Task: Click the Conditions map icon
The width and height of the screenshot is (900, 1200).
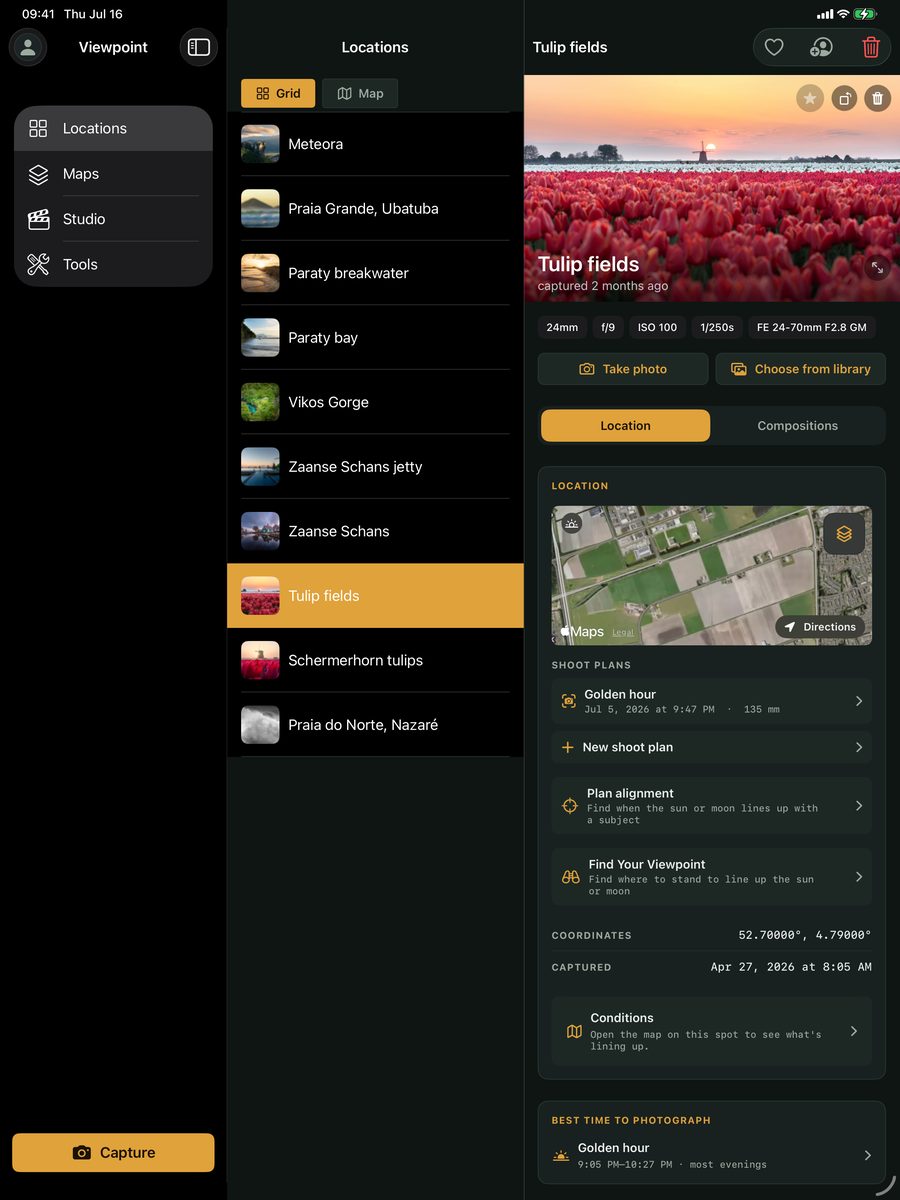Action: 574,1031
